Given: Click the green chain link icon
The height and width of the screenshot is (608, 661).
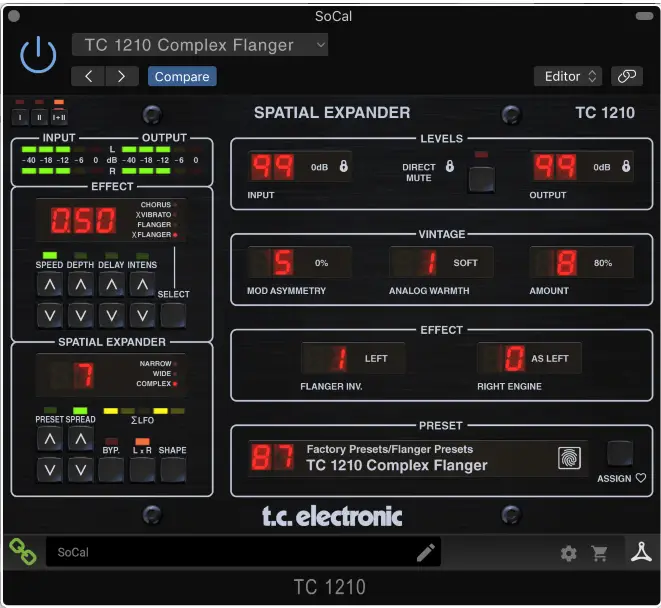Looking at the screenshot, I should coord(23,552).
